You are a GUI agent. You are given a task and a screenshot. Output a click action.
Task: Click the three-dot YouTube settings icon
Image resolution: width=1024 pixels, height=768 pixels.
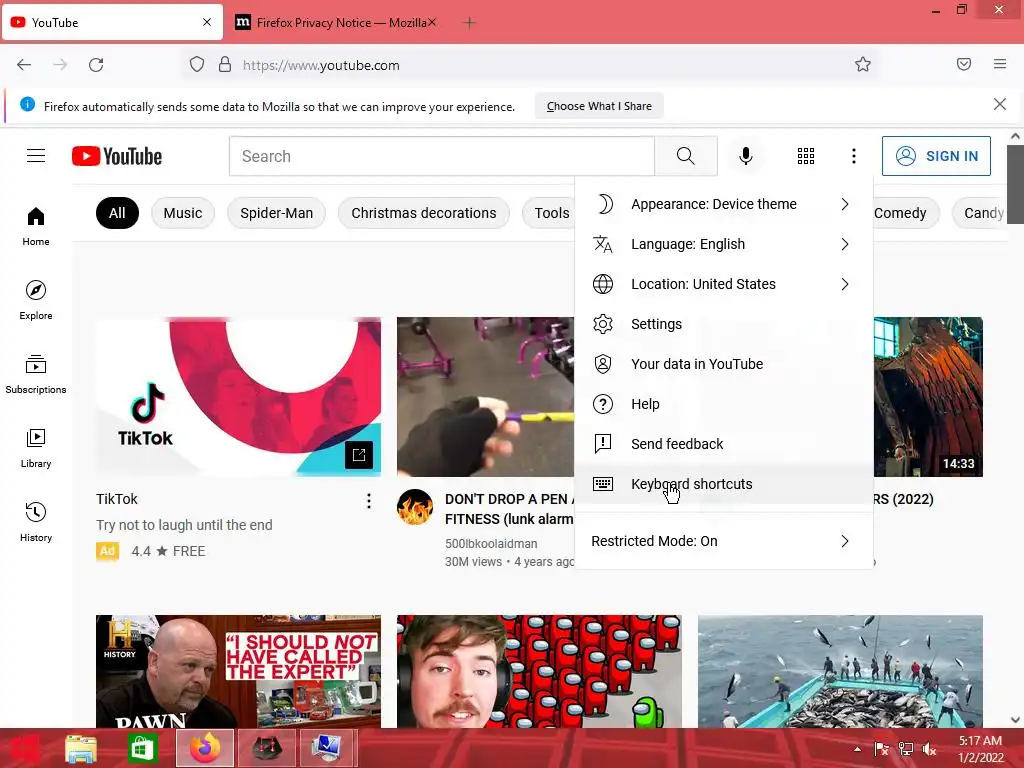click(854, 156)
